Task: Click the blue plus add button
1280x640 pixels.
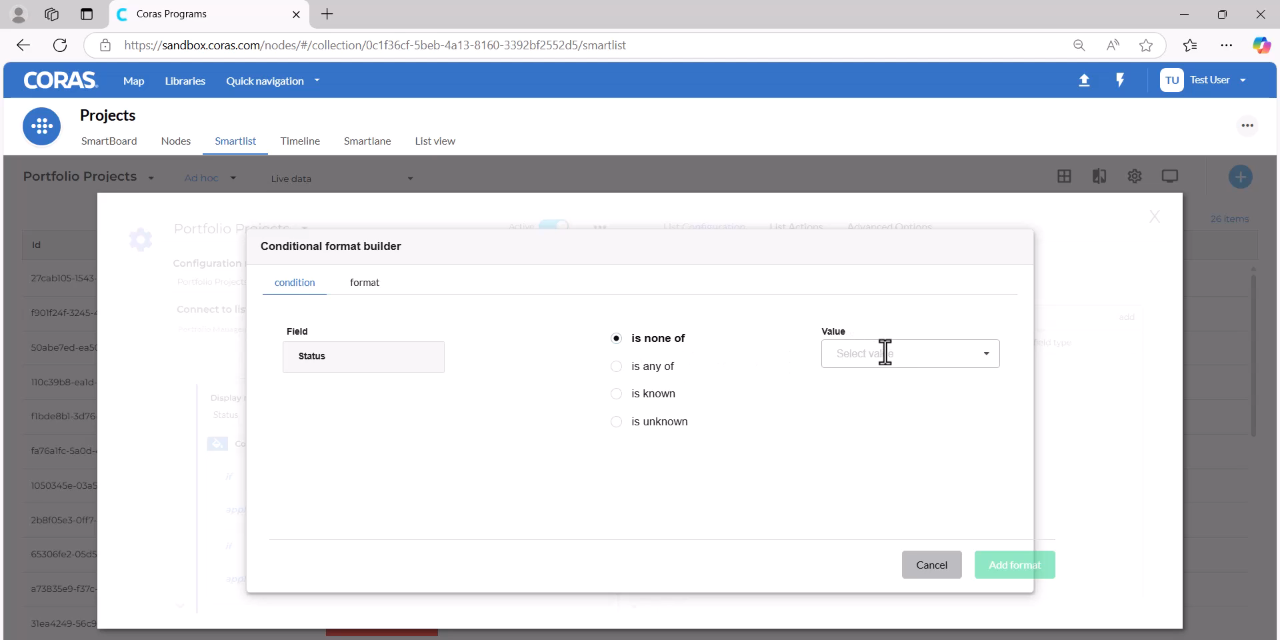Action: pos(1240,177)
